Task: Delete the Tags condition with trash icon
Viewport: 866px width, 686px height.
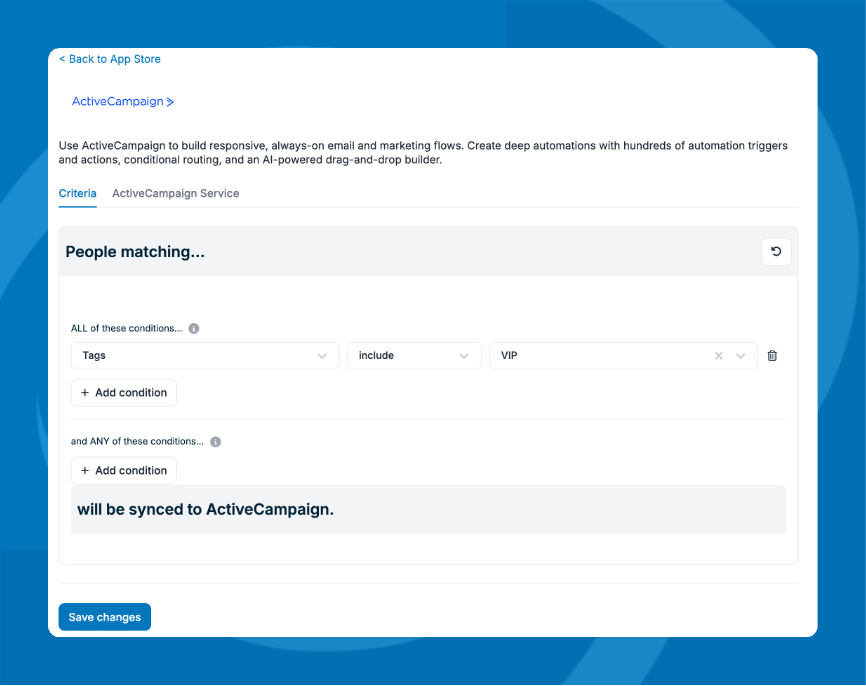Action: click(x=772, y=356)
